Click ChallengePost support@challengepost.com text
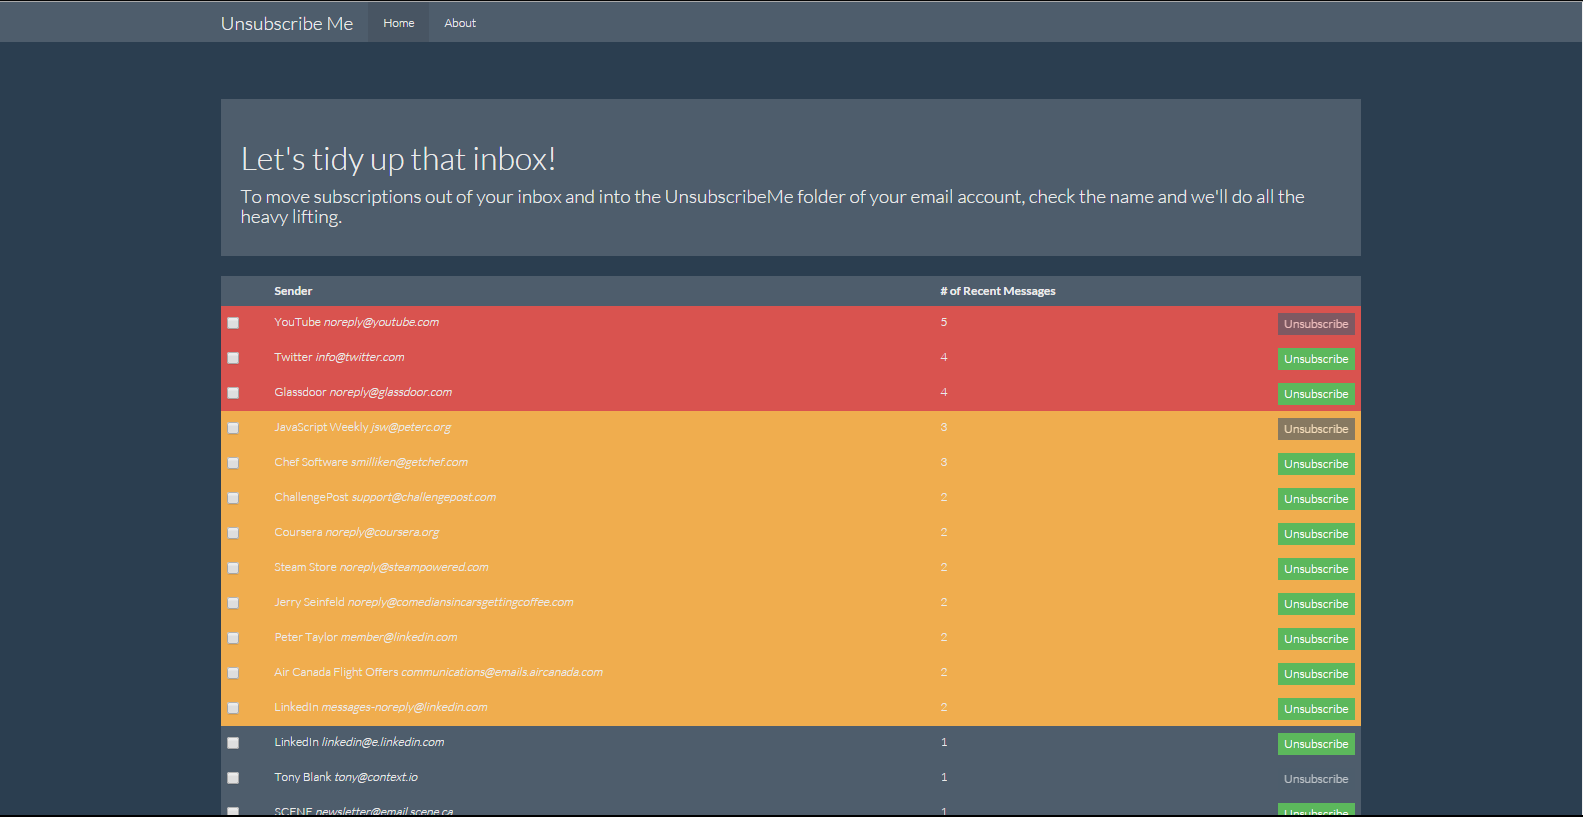Viewport: 1583px width, 817px height. (385, 497)
